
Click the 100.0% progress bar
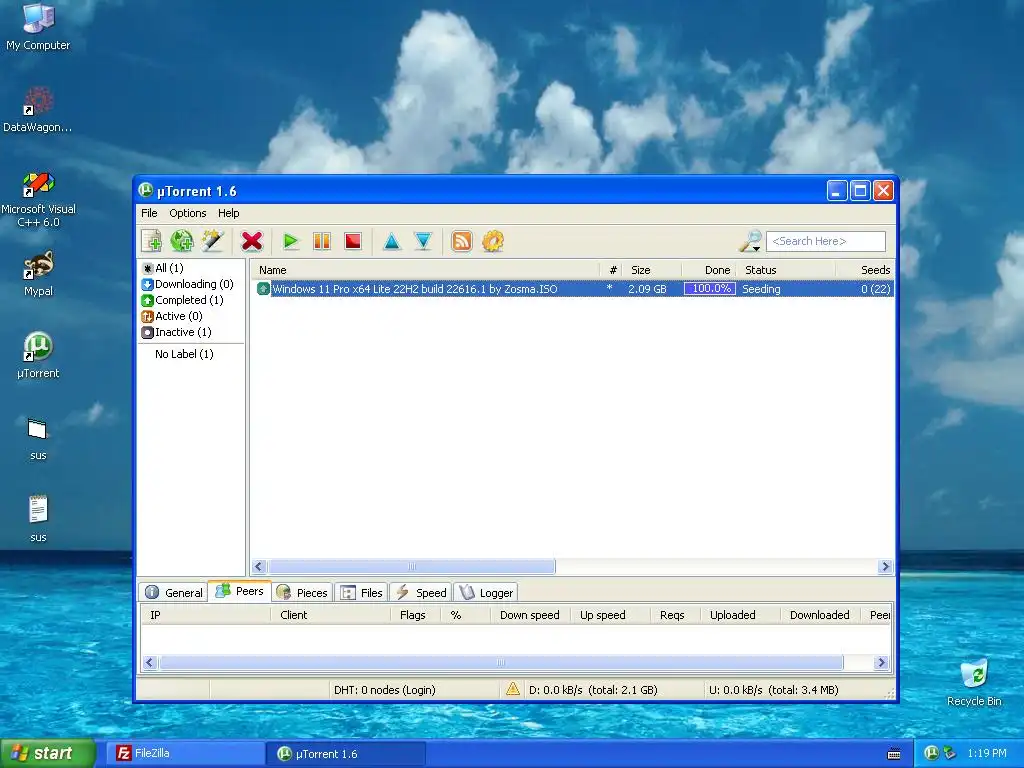point(710,289)
